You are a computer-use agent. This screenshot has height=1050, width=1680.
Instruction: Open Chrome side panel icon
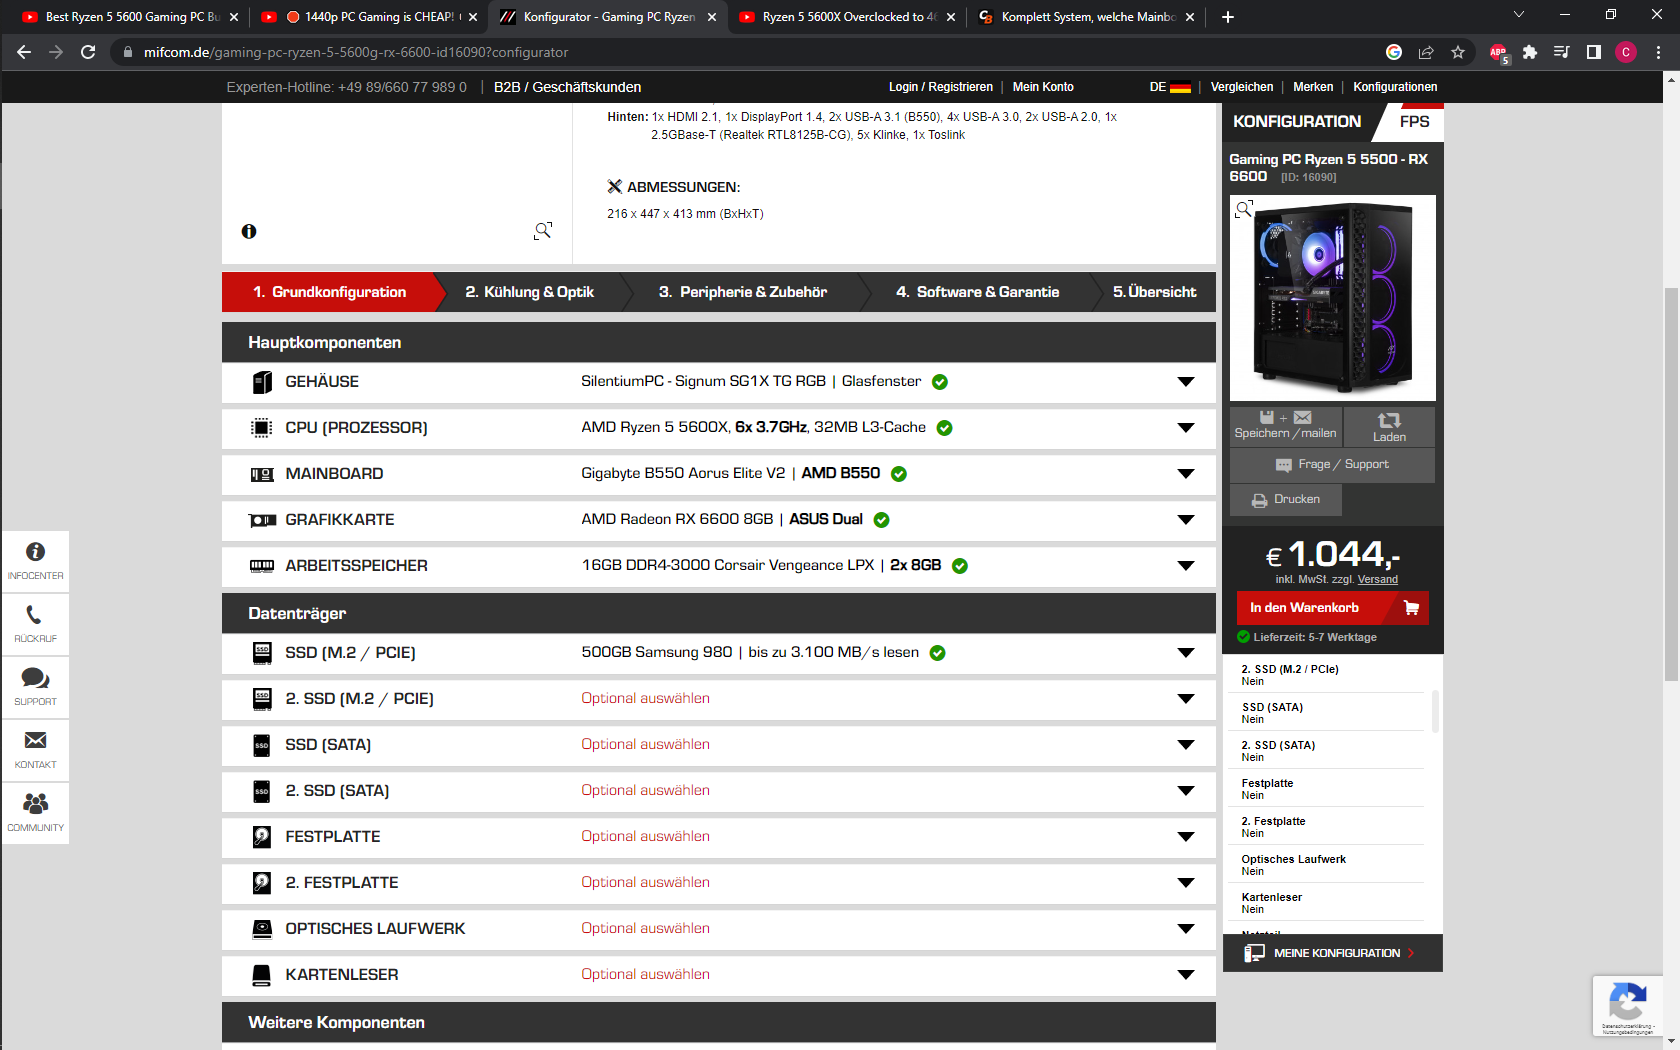pyautogui.click(x=1594, y=52)
